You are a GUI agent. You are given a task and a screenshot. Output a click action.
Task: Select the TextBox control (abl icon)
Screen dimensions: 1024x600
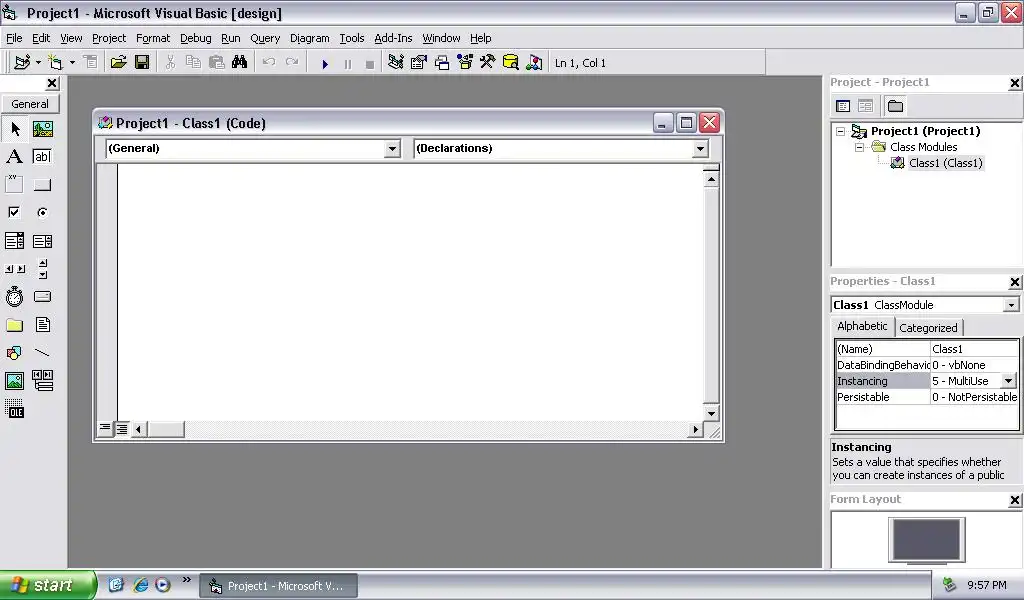click(x=42, y=157)
